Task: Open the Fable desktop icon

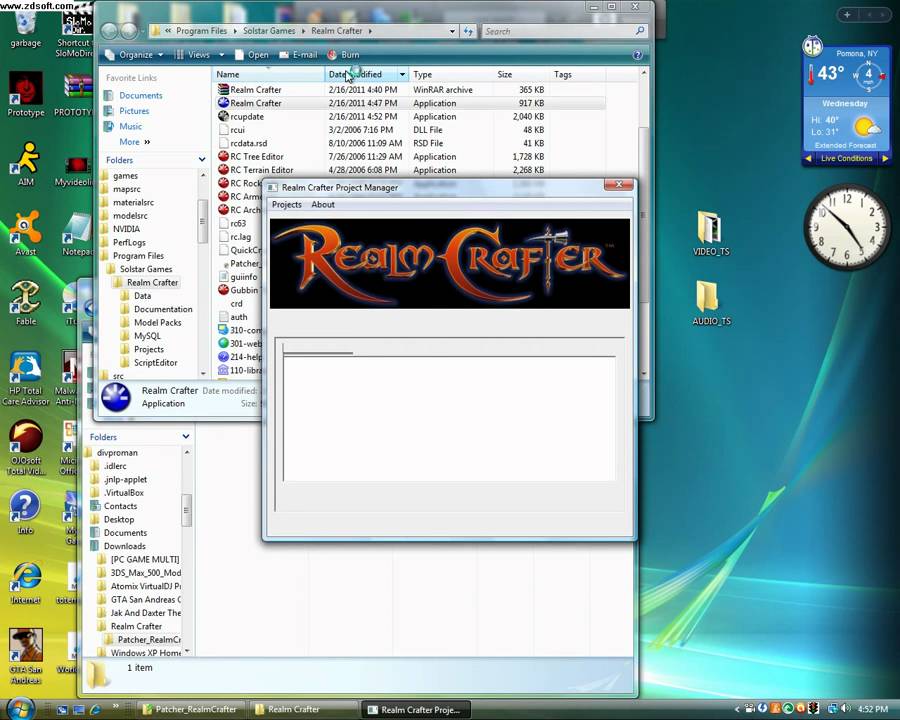Action: coord(25,303)
